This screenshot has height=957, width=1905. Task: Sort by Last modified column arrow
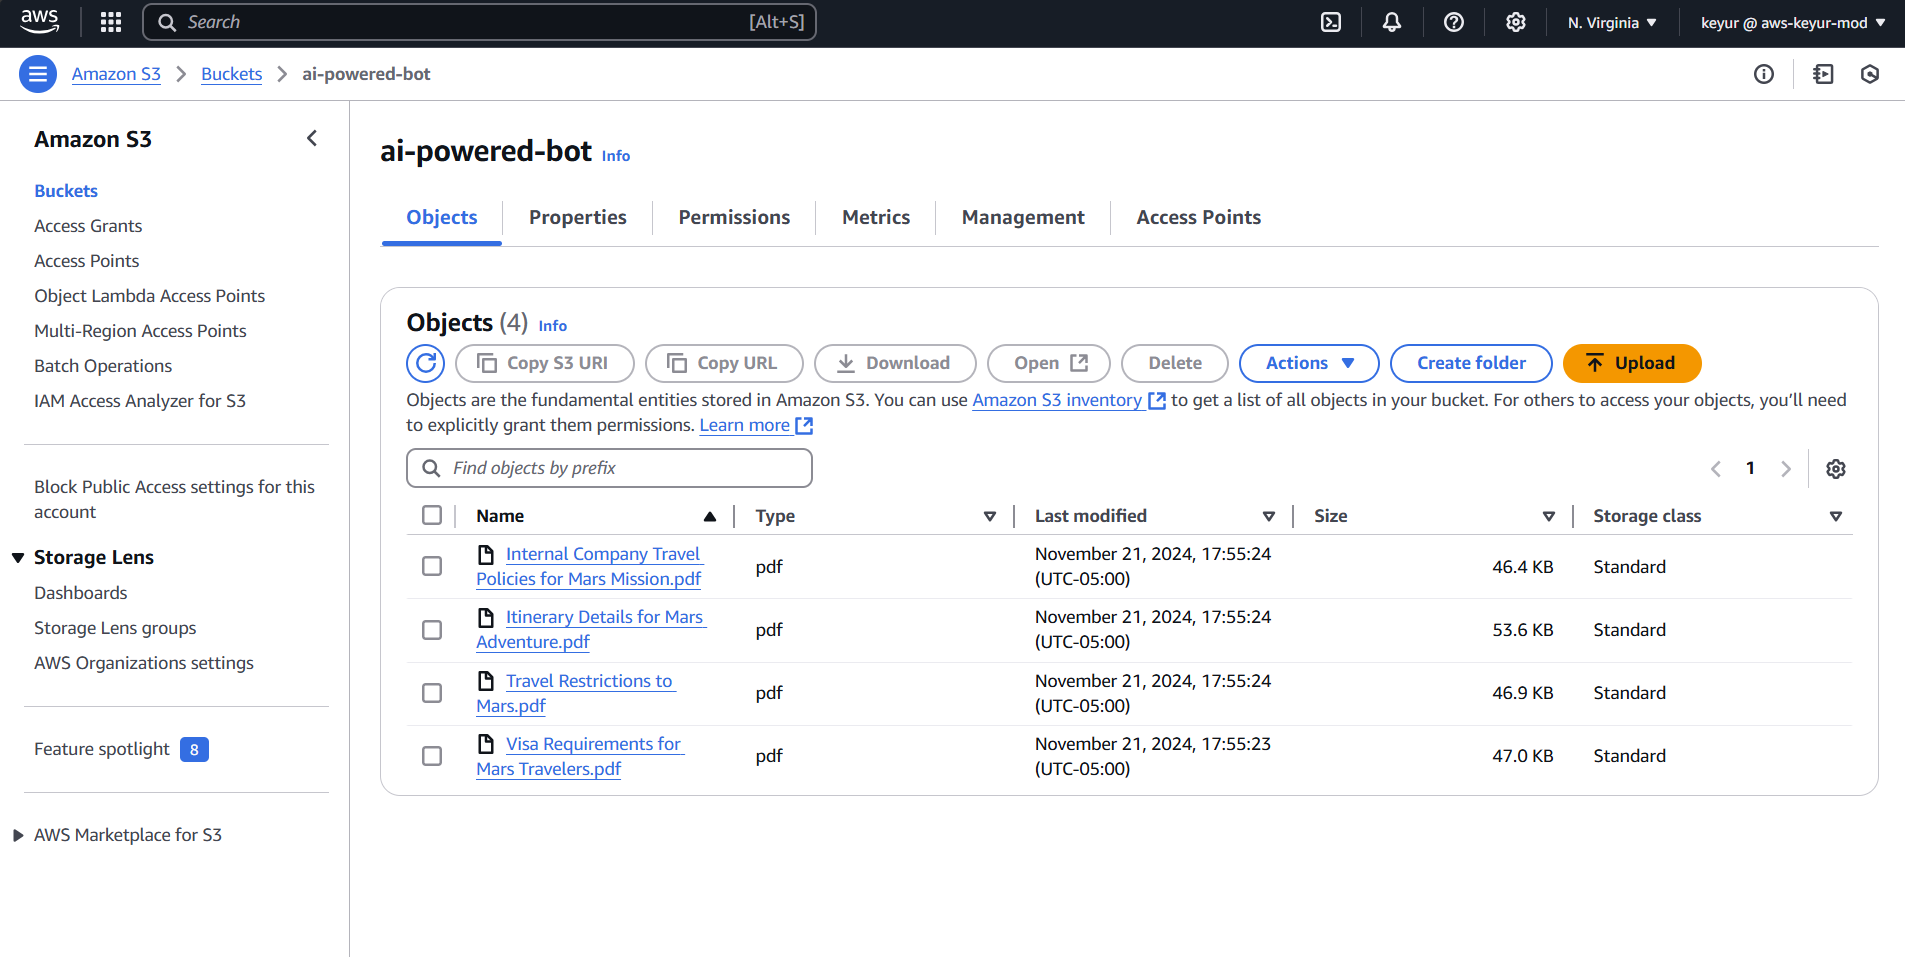[x=1269, y=516]
